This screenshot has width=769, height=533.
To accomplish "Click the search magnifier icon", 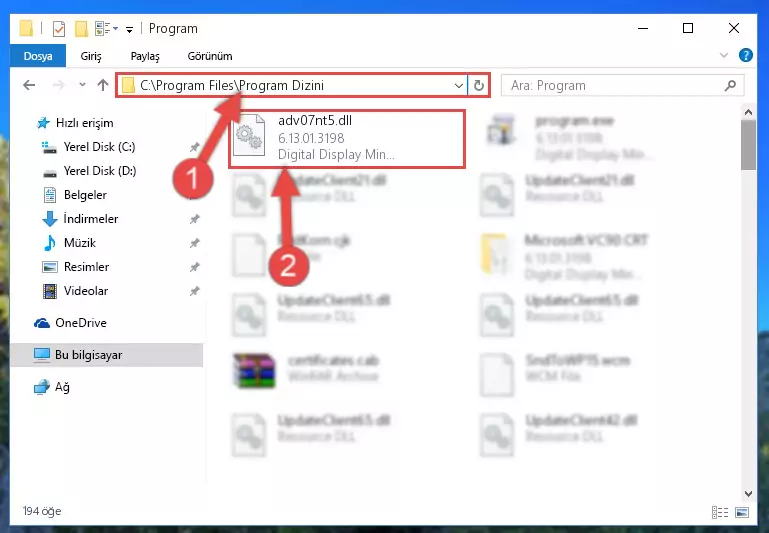I will click(730, 85).
